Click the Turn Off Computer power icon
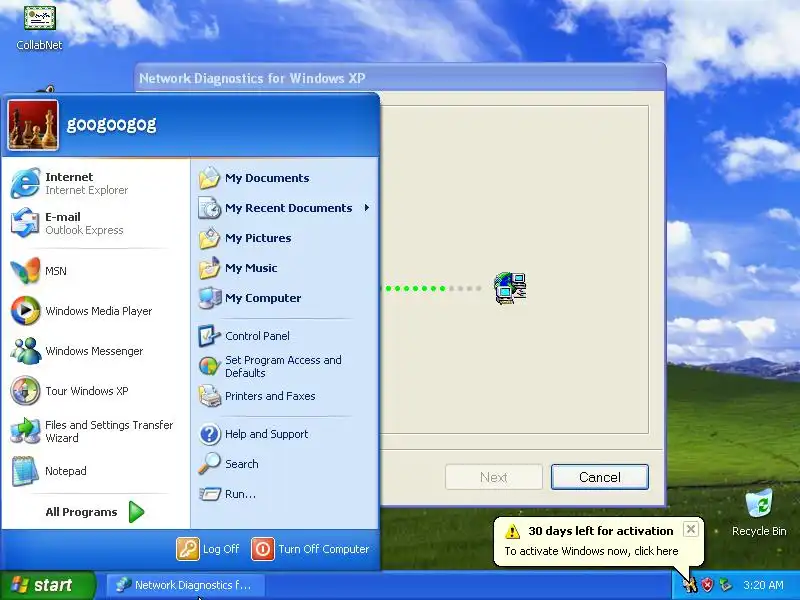The height and width of the screenshot is (600, 800). pyautogui.click(x=263, y=549)
